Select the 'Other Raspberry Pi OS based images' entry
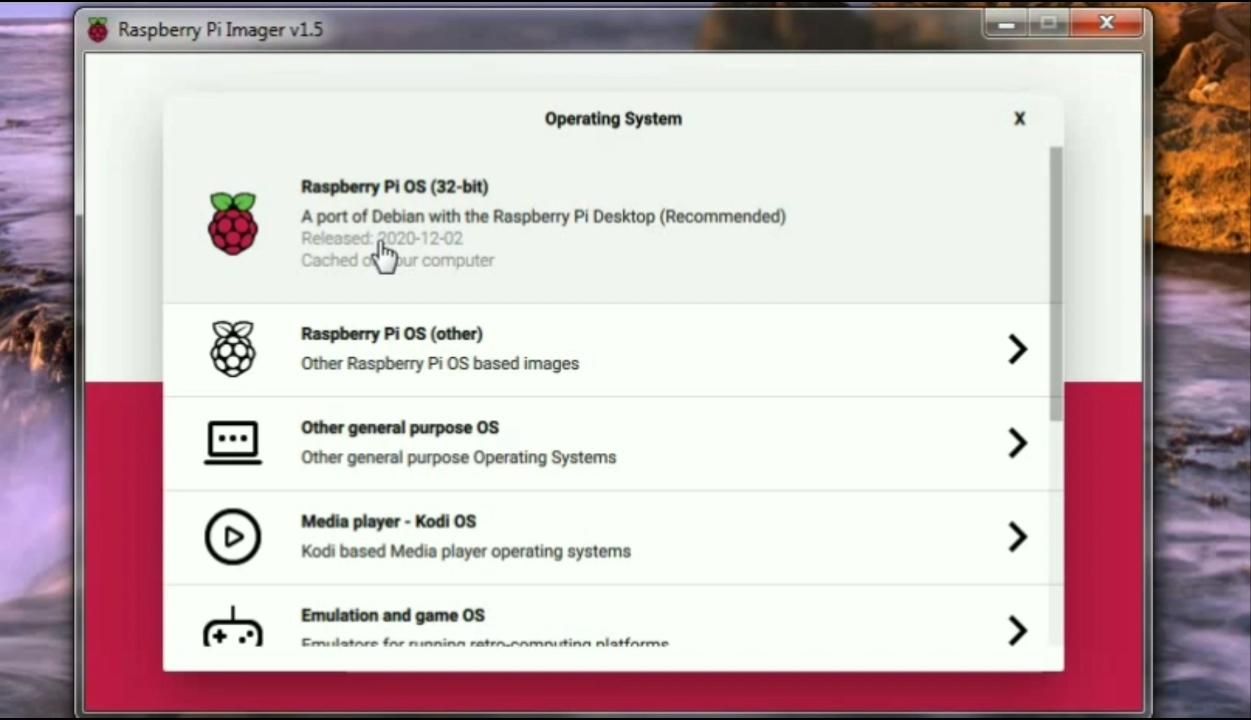 point(440,363)
